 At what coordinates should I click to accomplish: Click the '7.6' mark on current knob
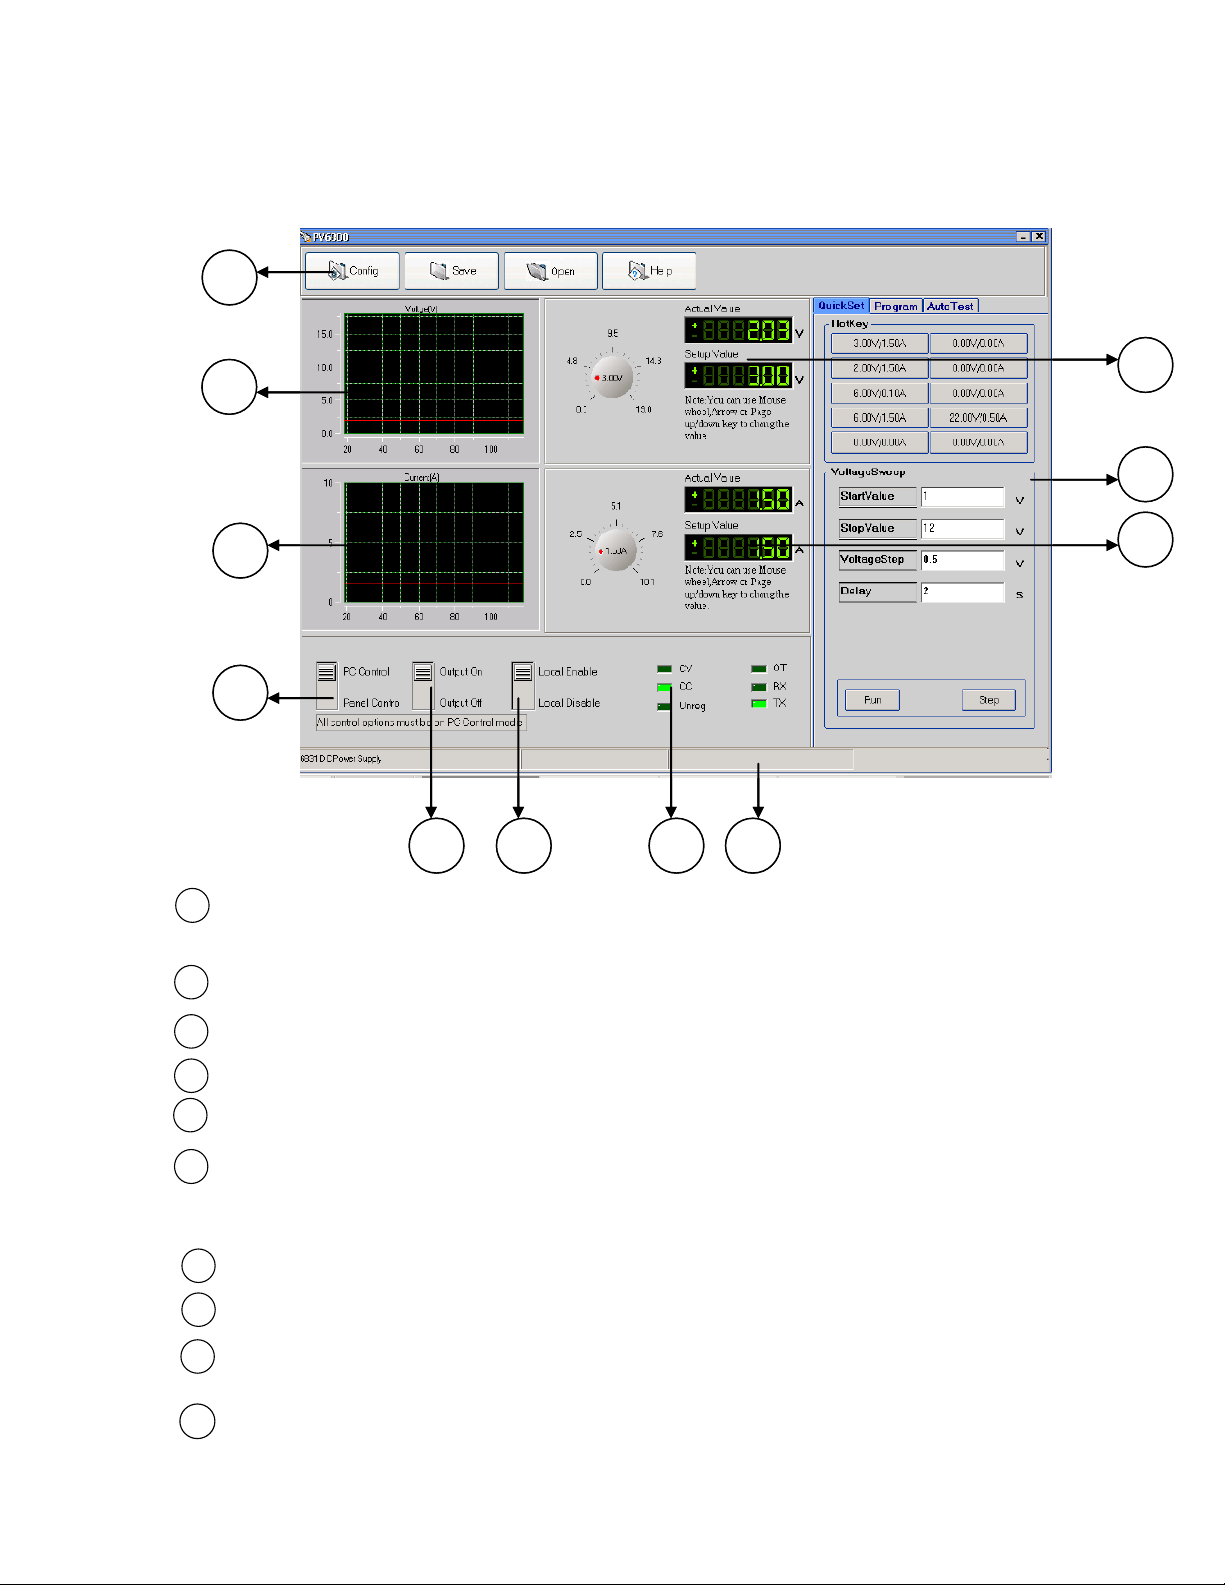pos(657,534)
